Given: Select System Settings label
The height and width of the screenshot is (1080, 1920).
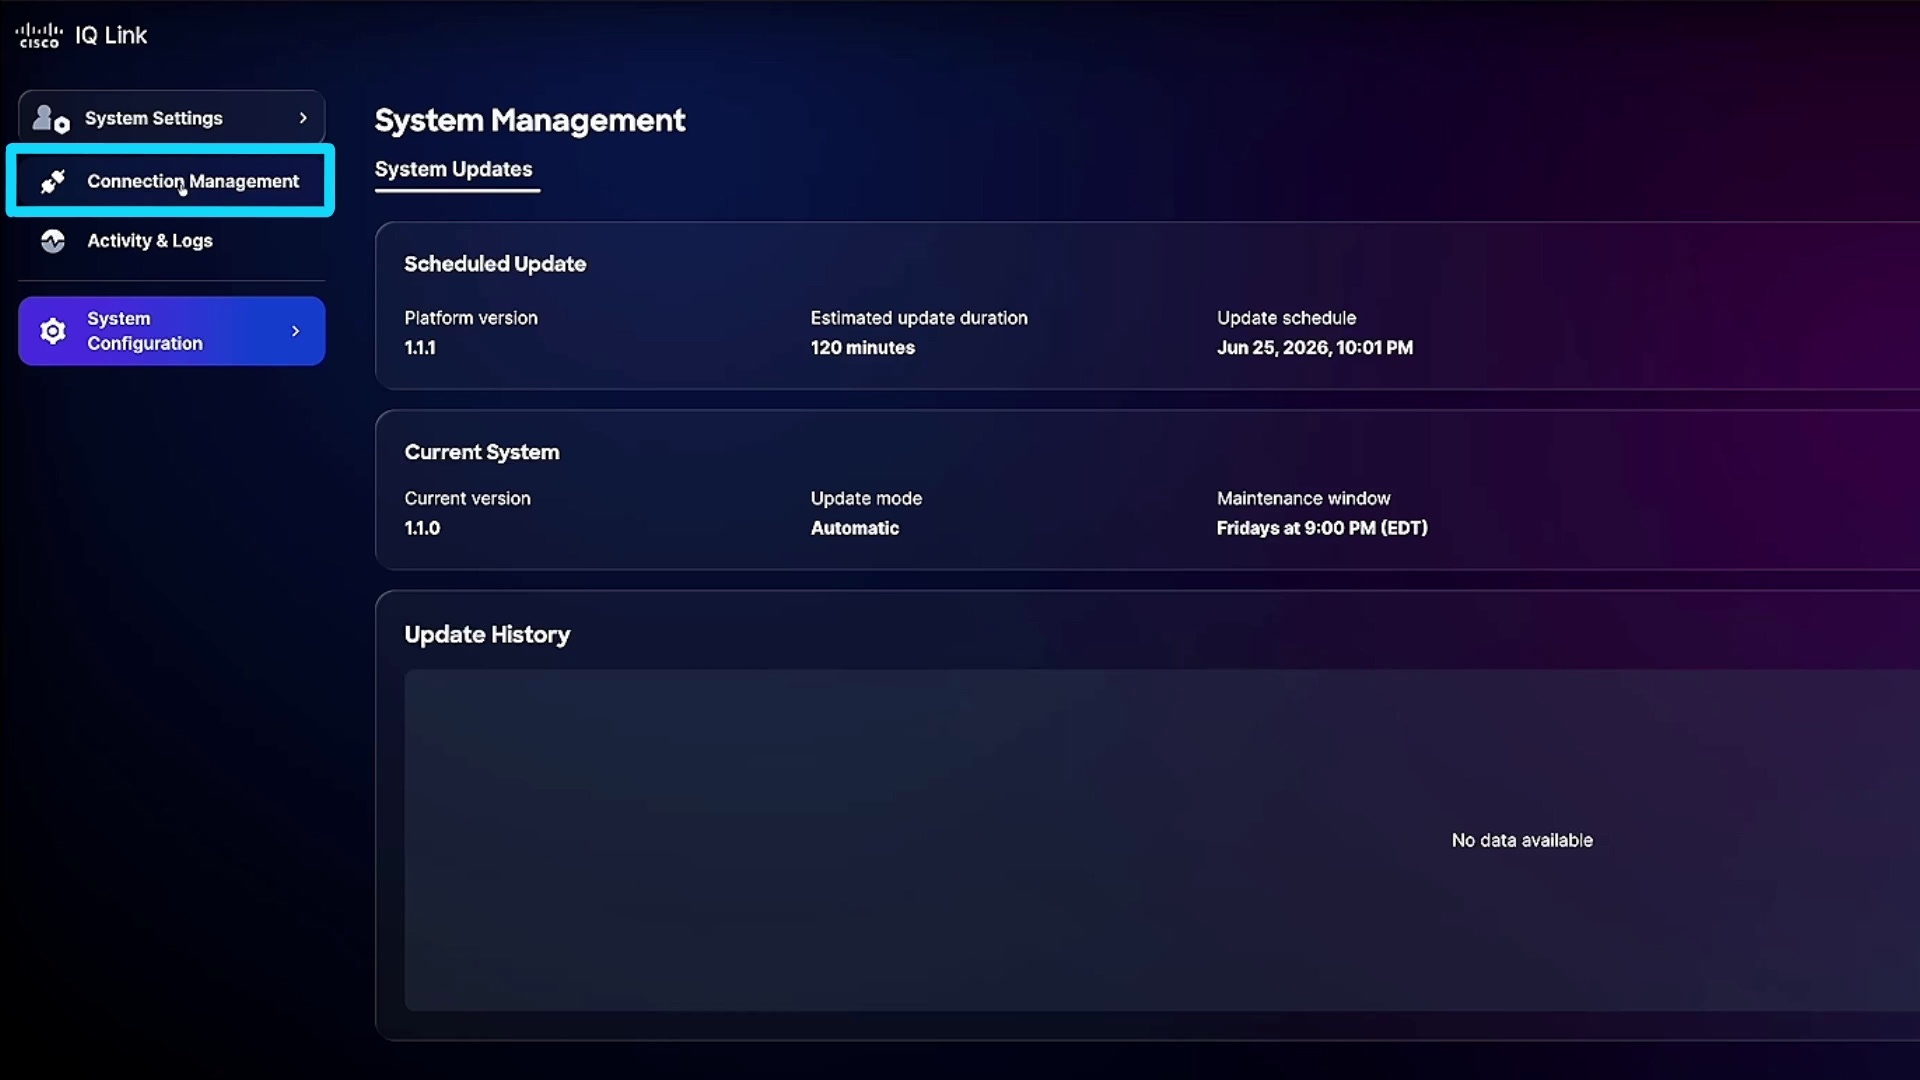Looking at the screenshot, I should pos(154,118).
